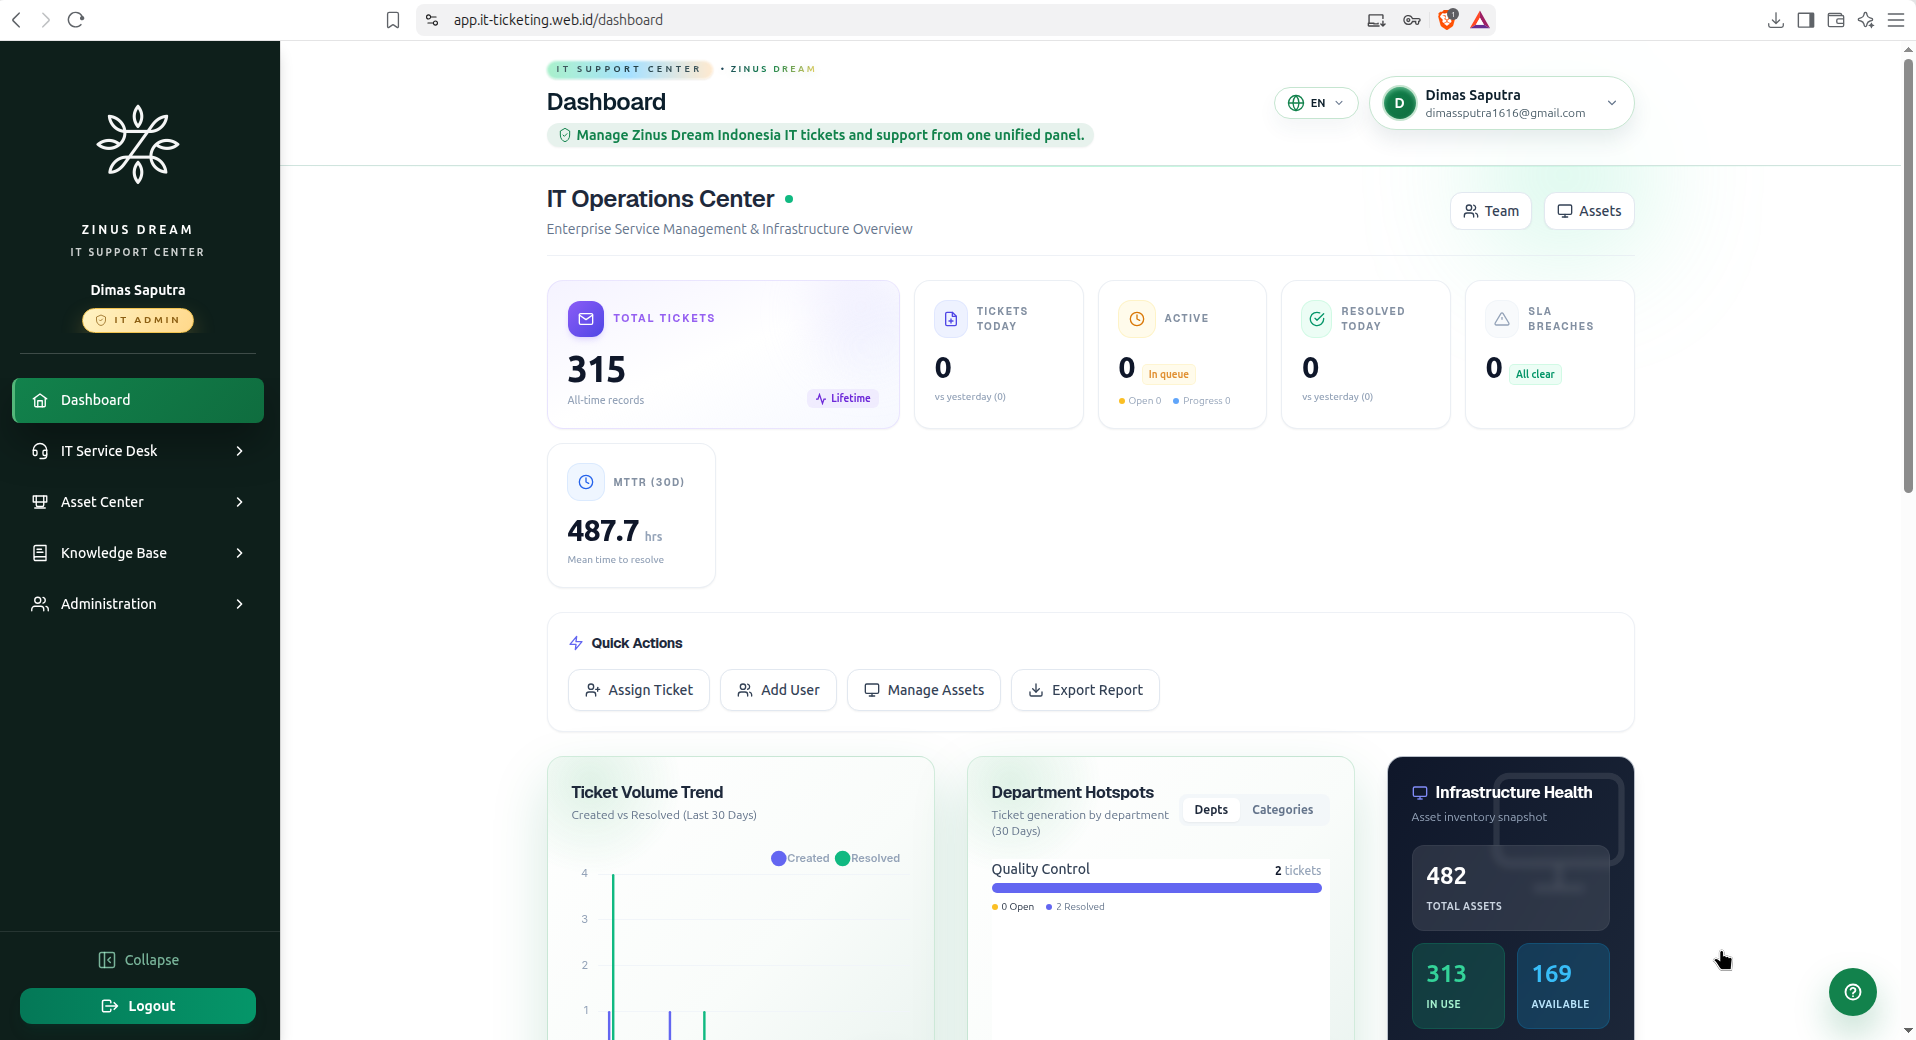Toggle the browser sidebar panel icon
This screenshot has height=1040, width=1916.
(x=1806, y=20)
